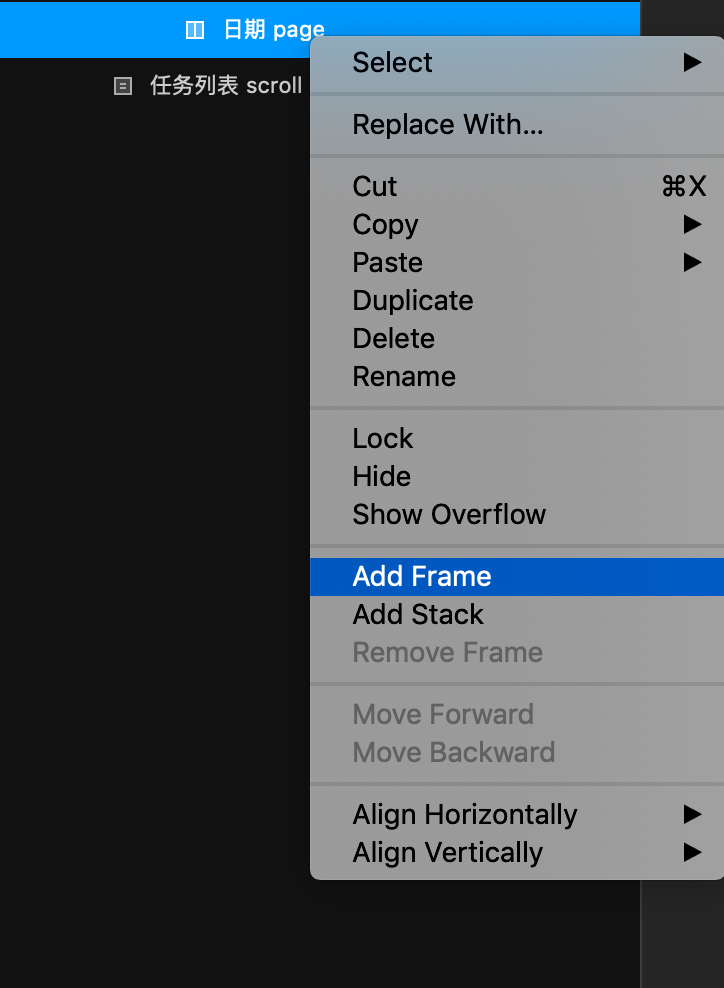The image size is (724, 988).
Task: Expand the Select submenu arrow
Action: [x=692, y=62]
